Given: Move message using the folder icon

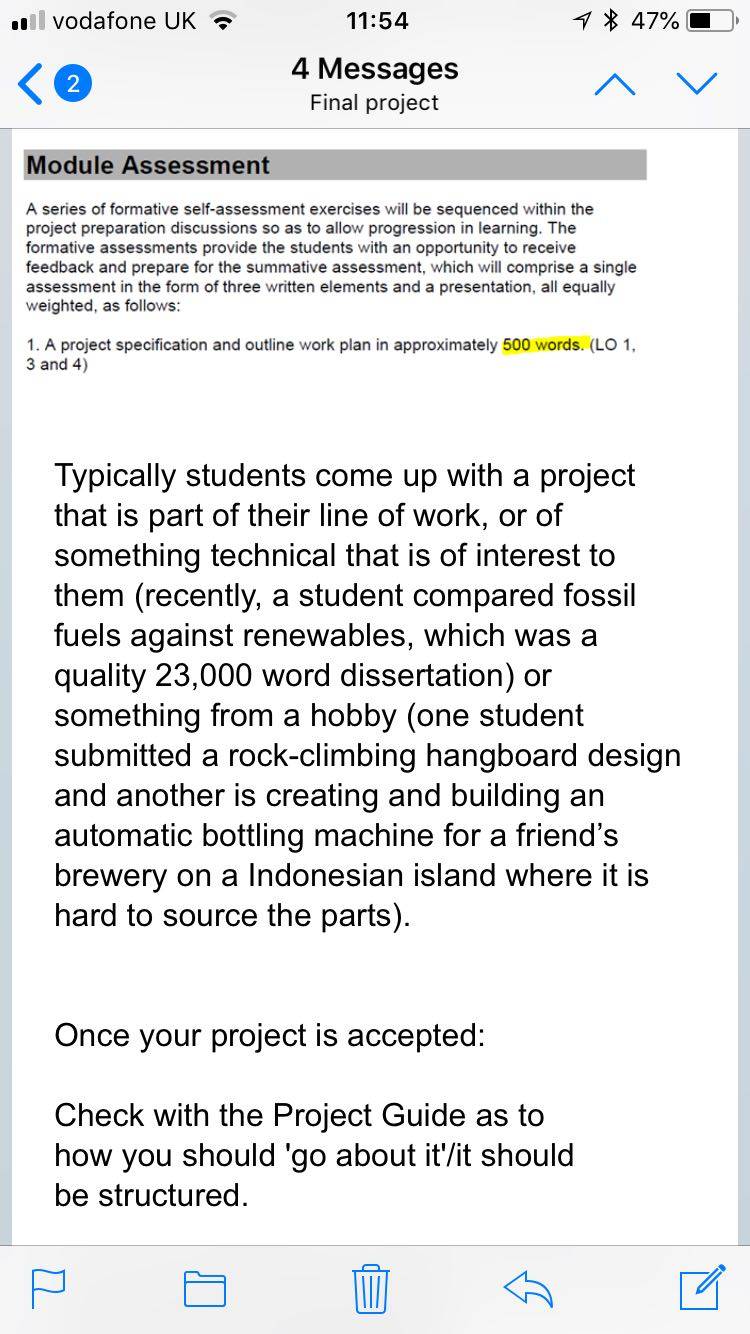Looking at the screenshot, I should tap(205, 1289).
